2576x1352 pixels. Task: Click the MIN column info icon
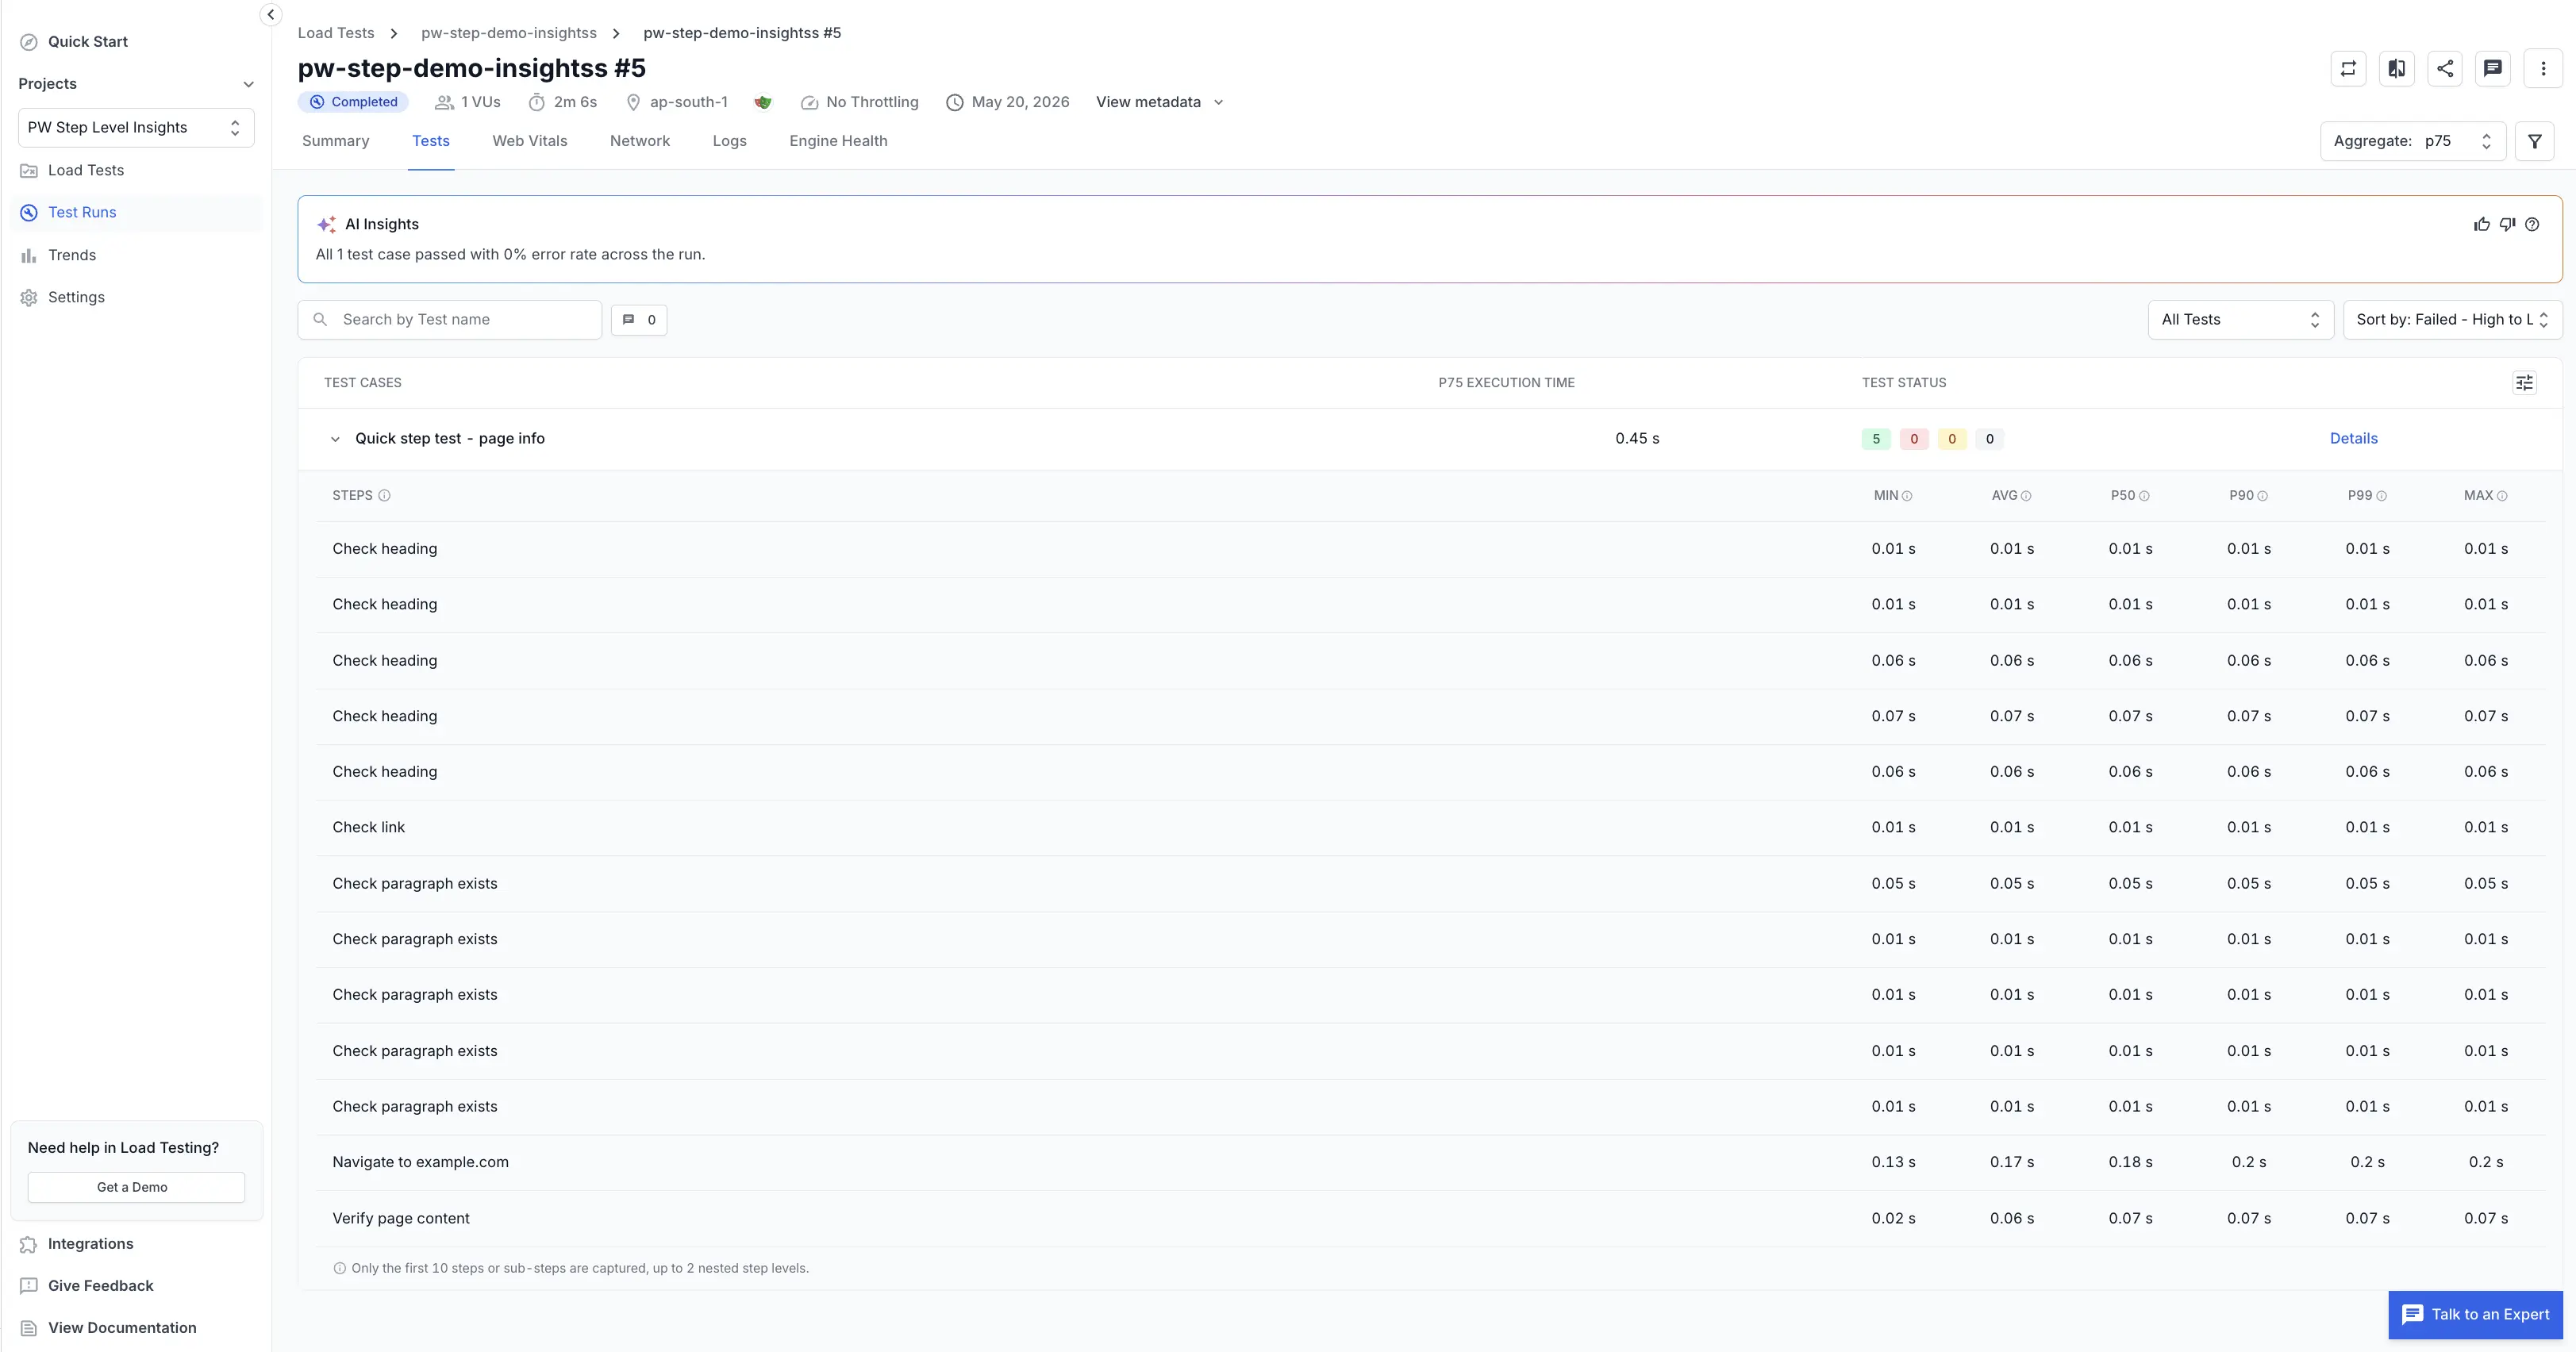point(1907,496)
